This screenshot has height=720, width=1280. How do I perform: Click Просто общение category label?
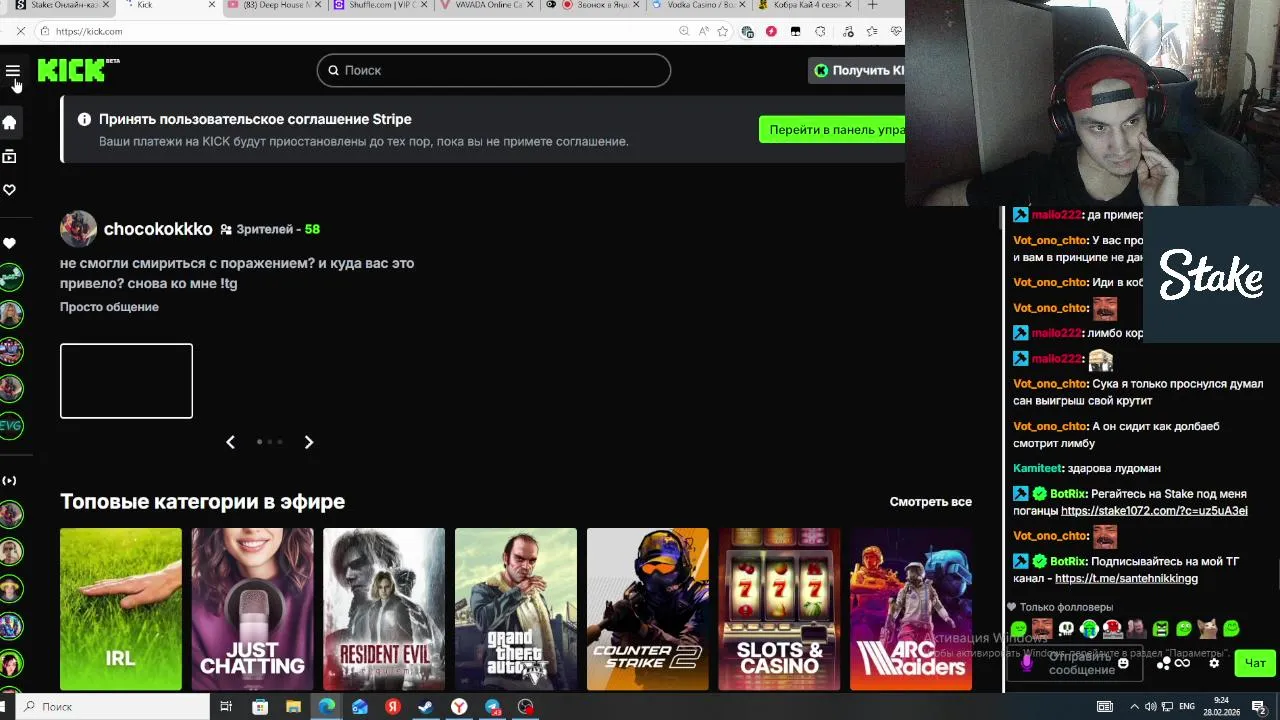(109, 307)
